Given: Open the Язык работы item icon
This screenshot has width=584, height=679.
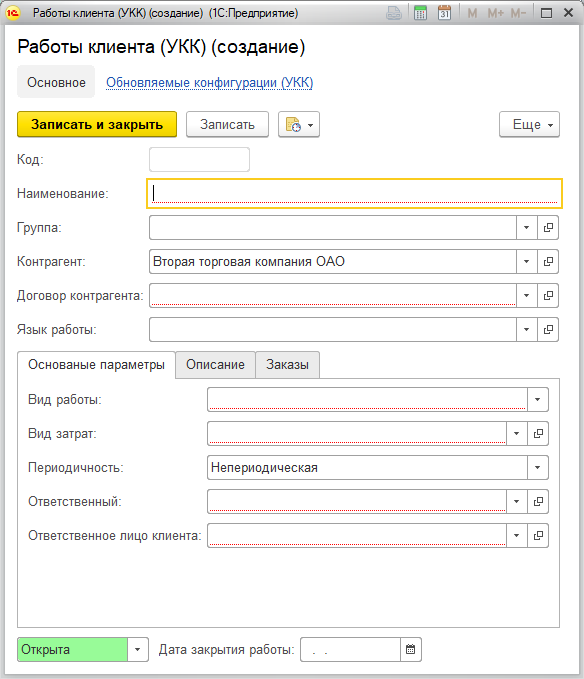Looking at the screenshot, I should coord(548,330).
